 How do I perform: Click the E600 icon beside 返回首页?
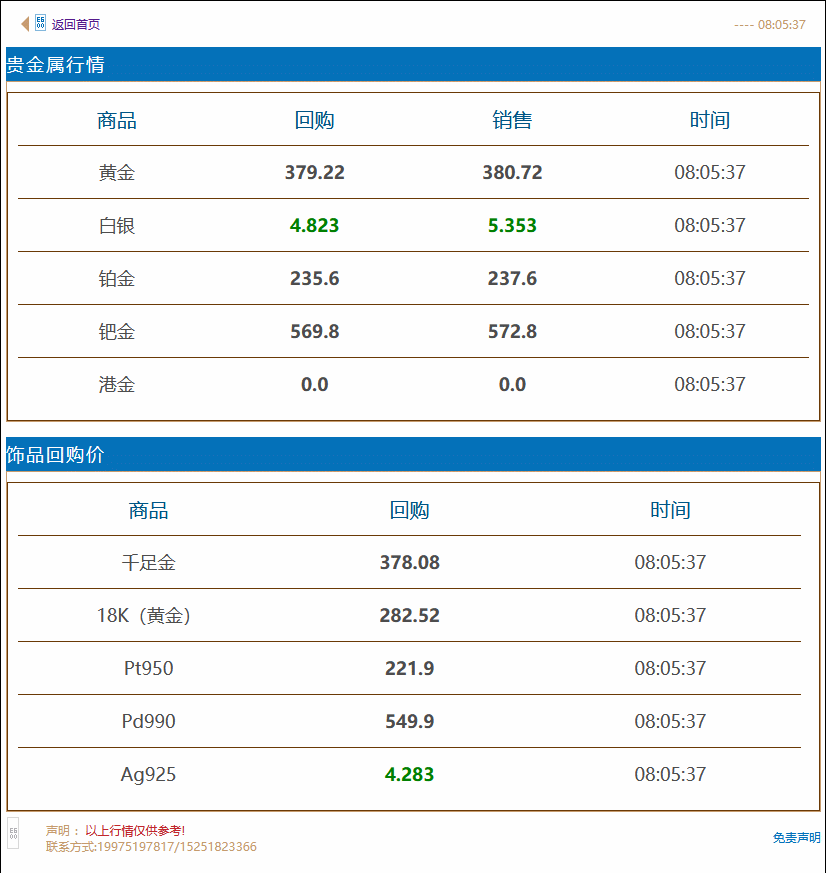[40, 21]
